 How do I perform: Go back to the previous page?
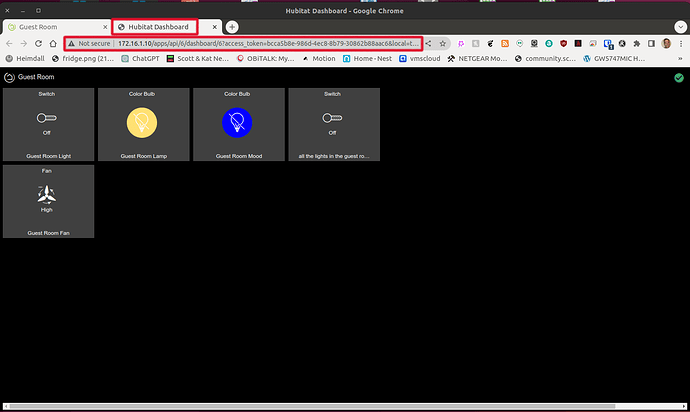coord(10,44)
